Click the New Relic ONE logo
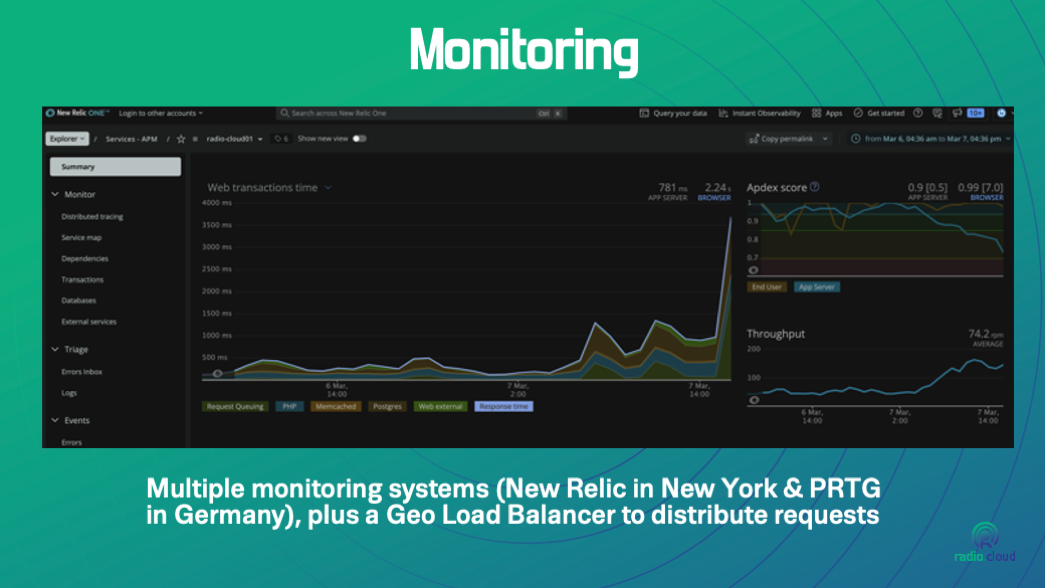The image size is (1045, 588). tap(77, 113)
